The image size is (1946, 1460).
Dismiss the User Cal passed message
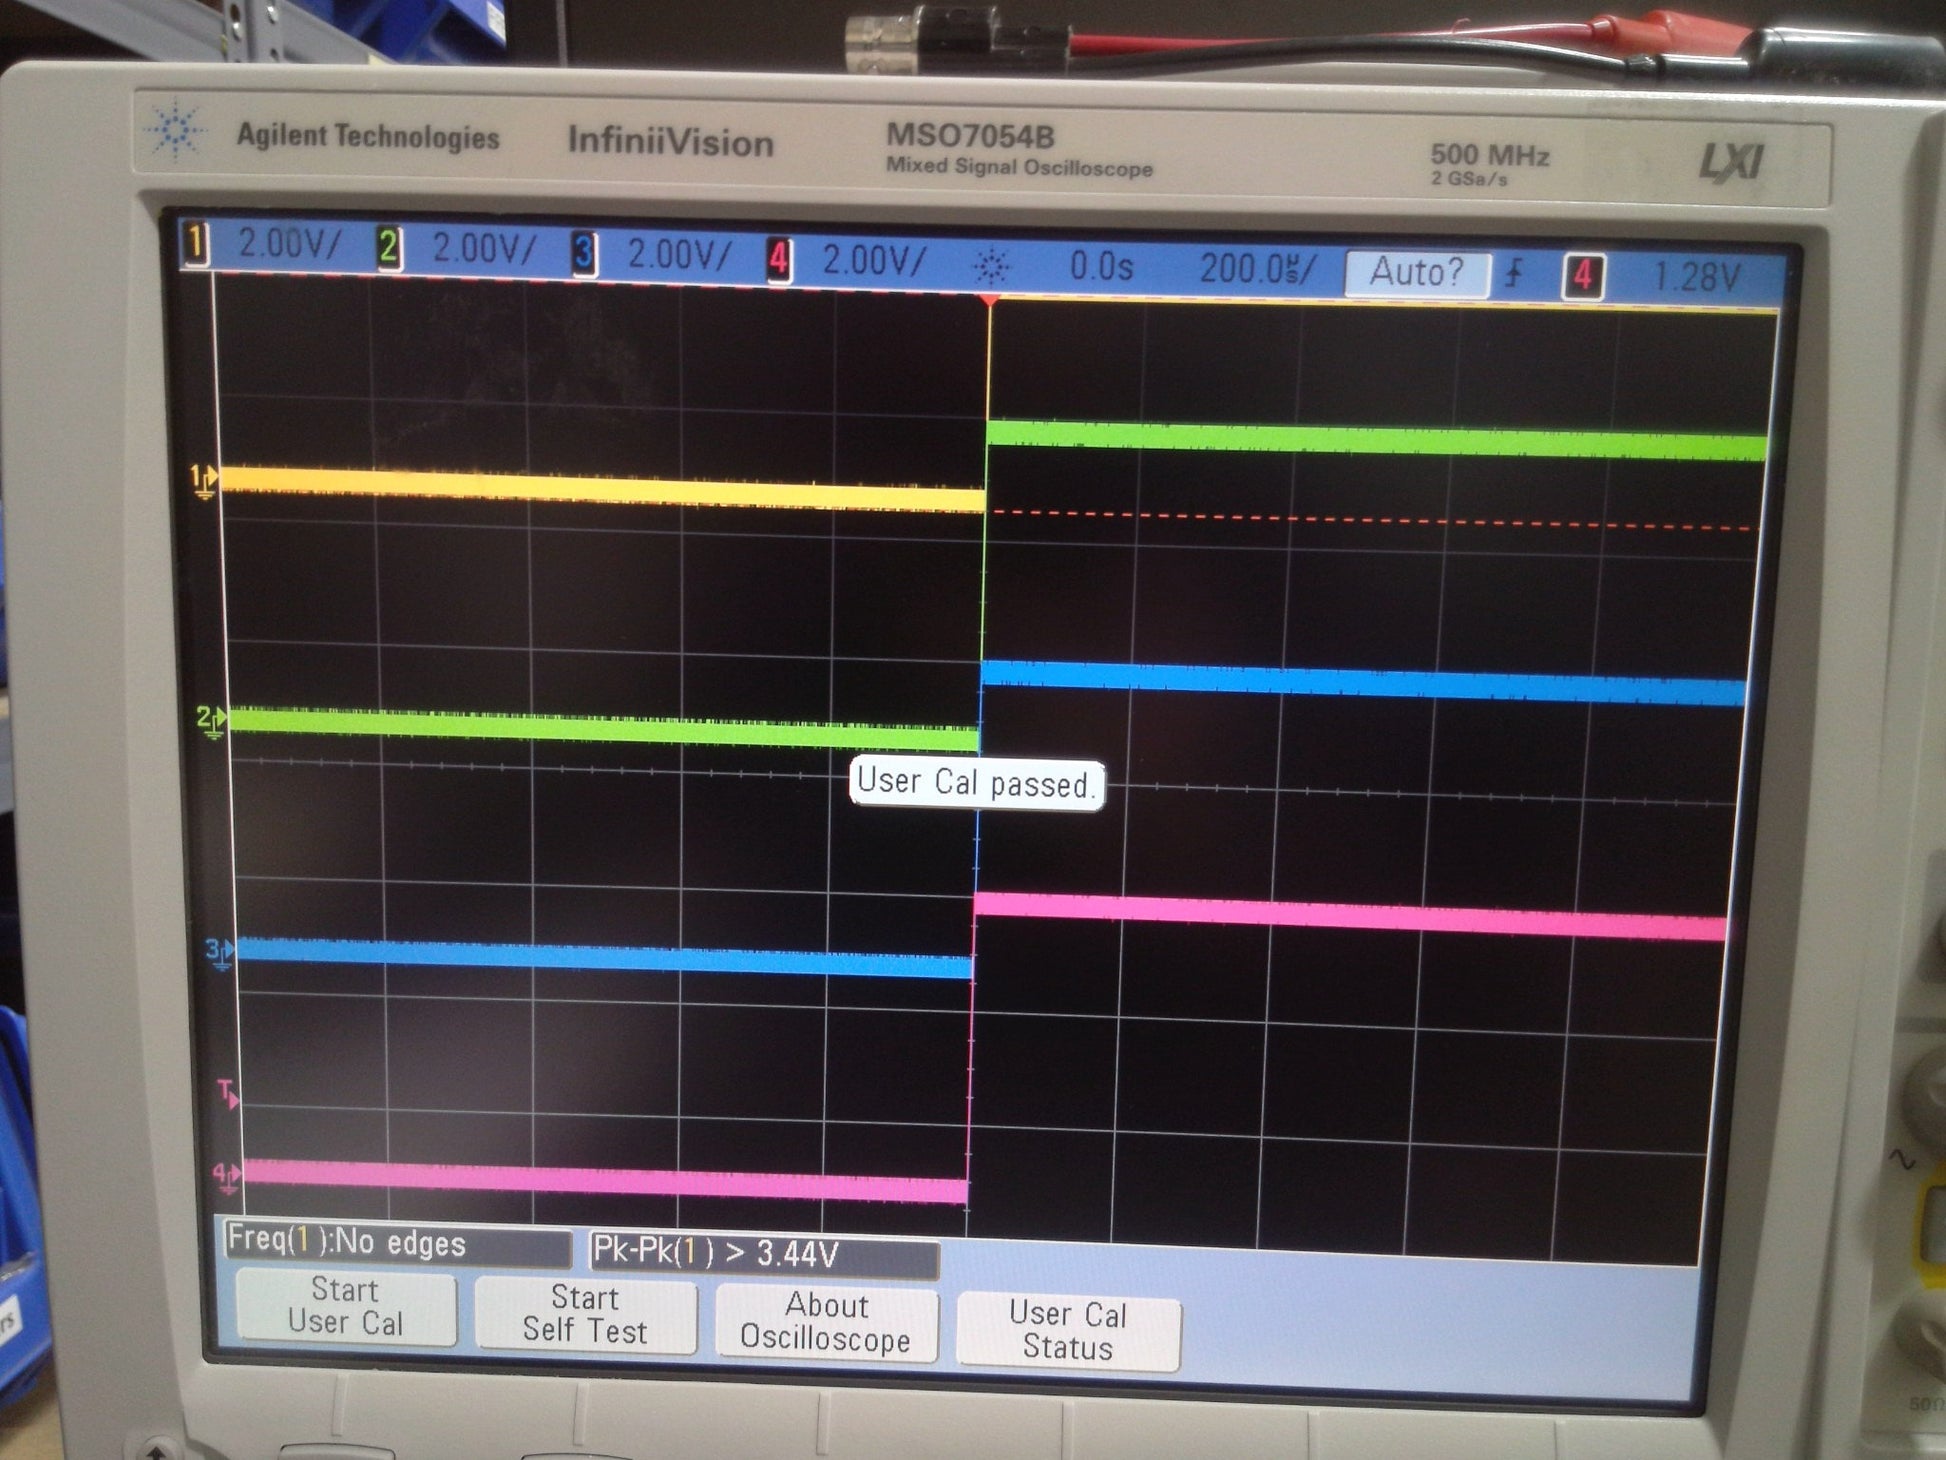point(976,782)
